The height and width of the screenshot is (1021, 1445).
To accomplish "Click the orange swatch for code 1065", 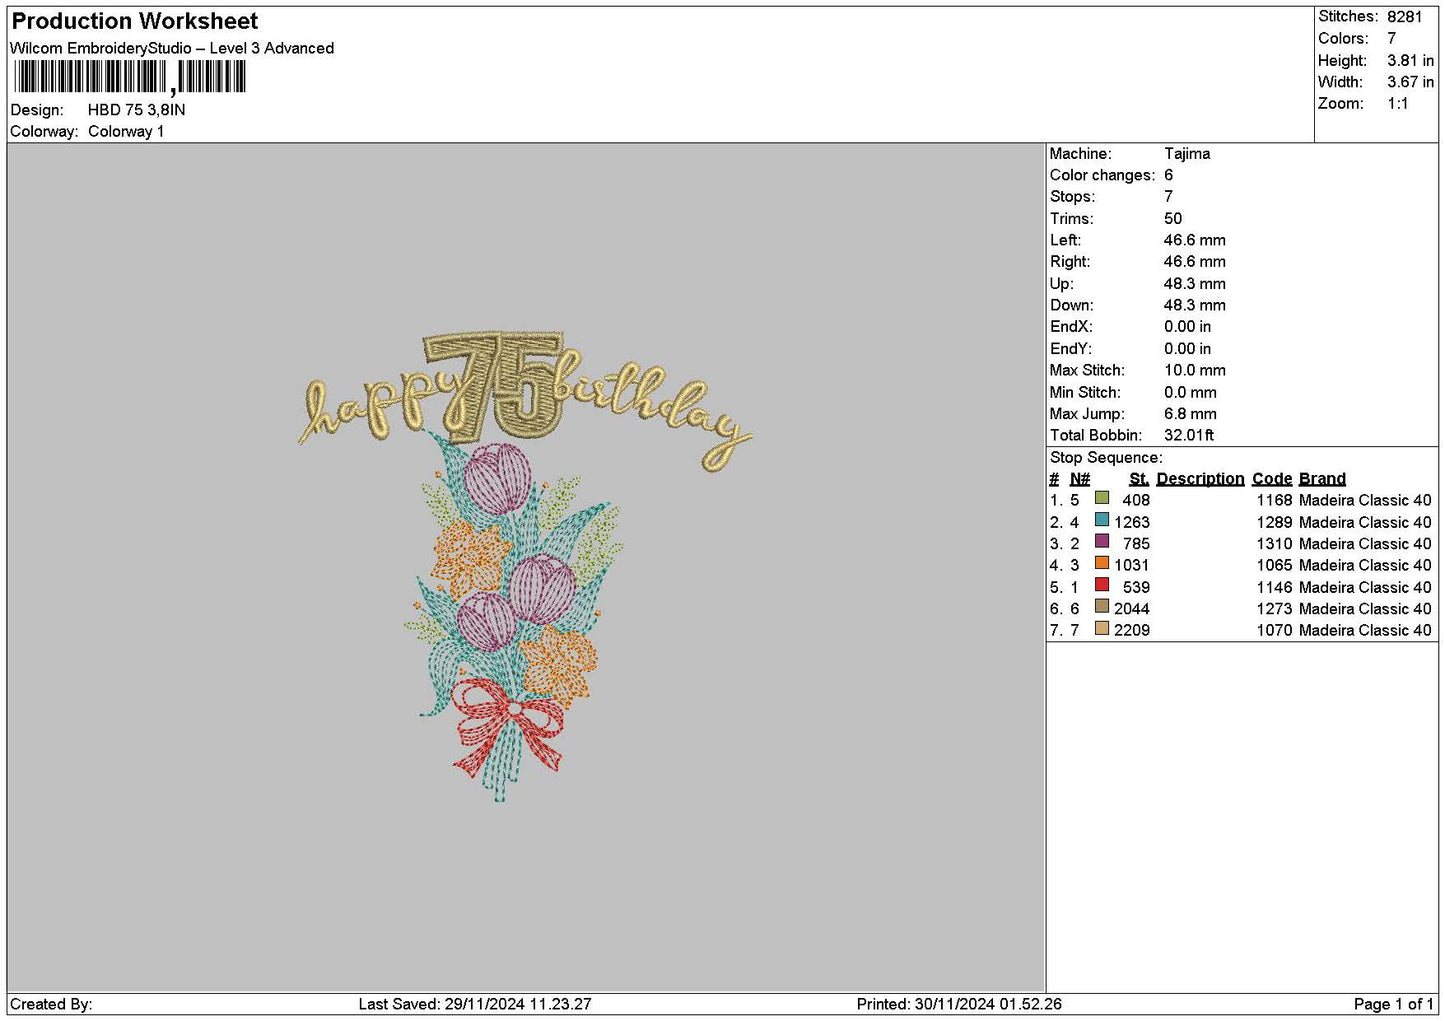I will [x=1102, y=563].
